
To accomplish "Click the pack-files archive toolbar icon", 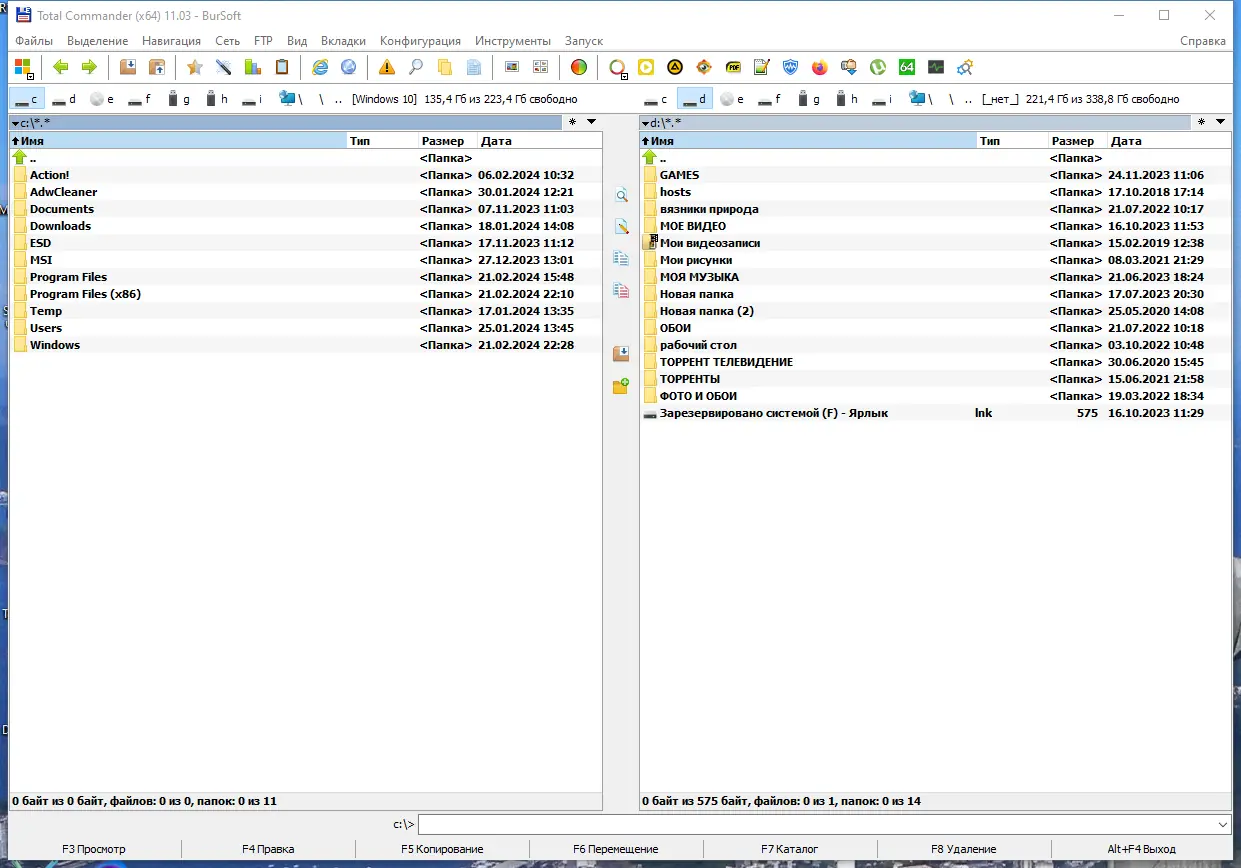I will pyautogui.click(x=128, y=67).
